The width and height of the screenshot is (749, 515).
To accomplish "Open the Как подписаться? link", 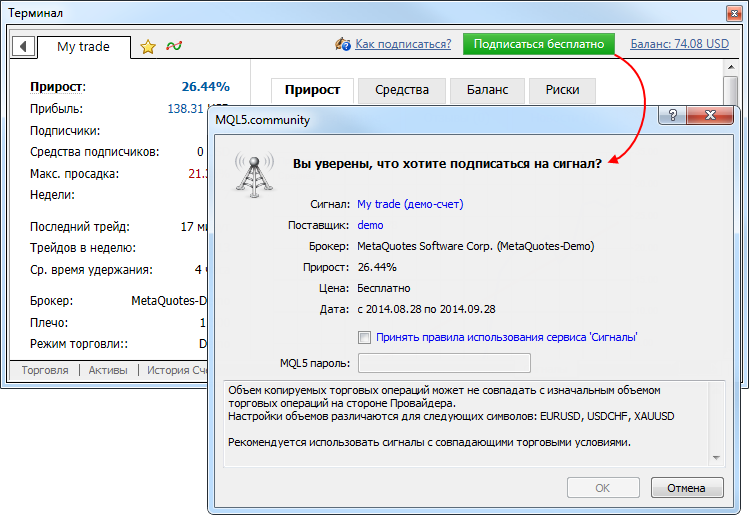I will pyautogui.click(x=403, y=44).
